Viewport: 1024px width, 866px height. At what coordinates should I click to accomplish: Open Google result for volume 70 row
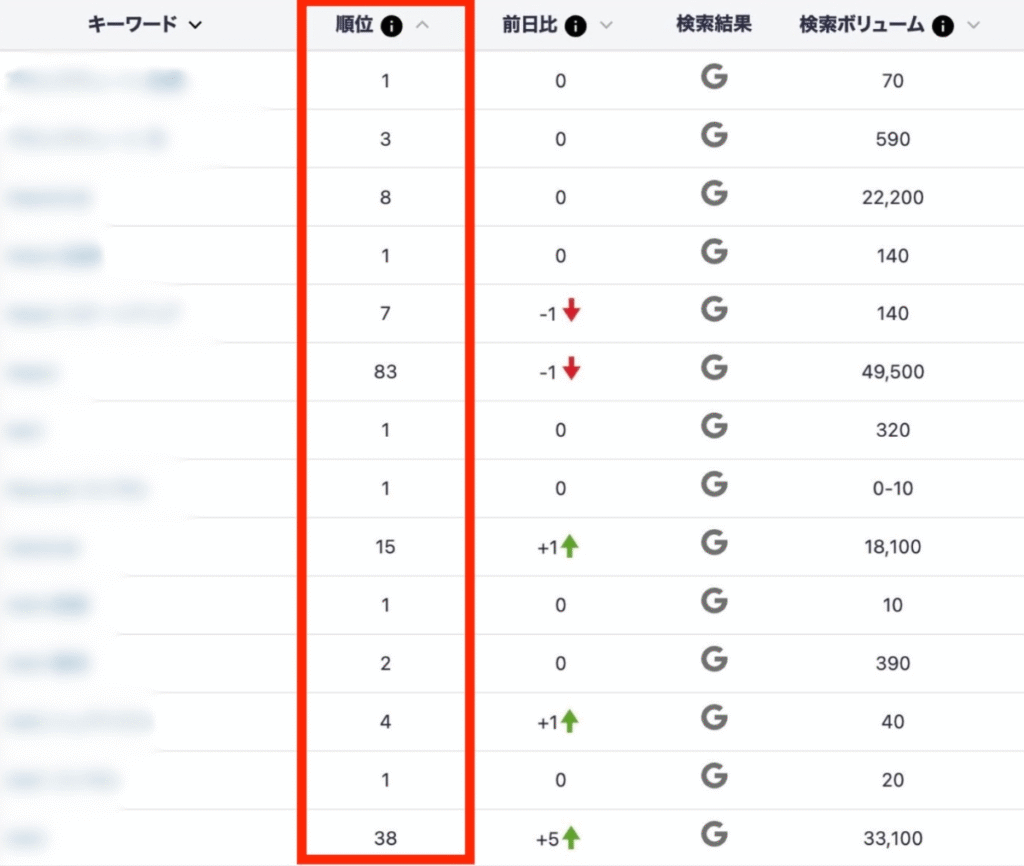tap(714, 78)
